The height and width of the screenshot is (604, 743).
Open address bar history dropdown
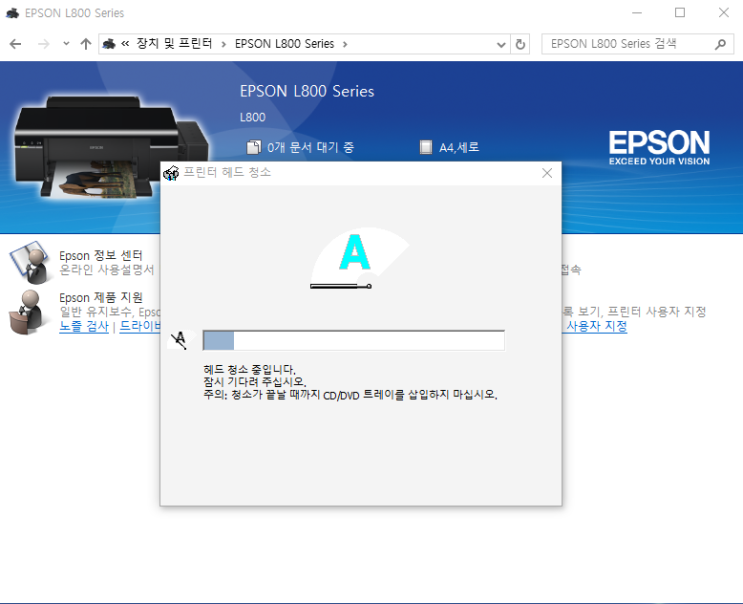501,45
